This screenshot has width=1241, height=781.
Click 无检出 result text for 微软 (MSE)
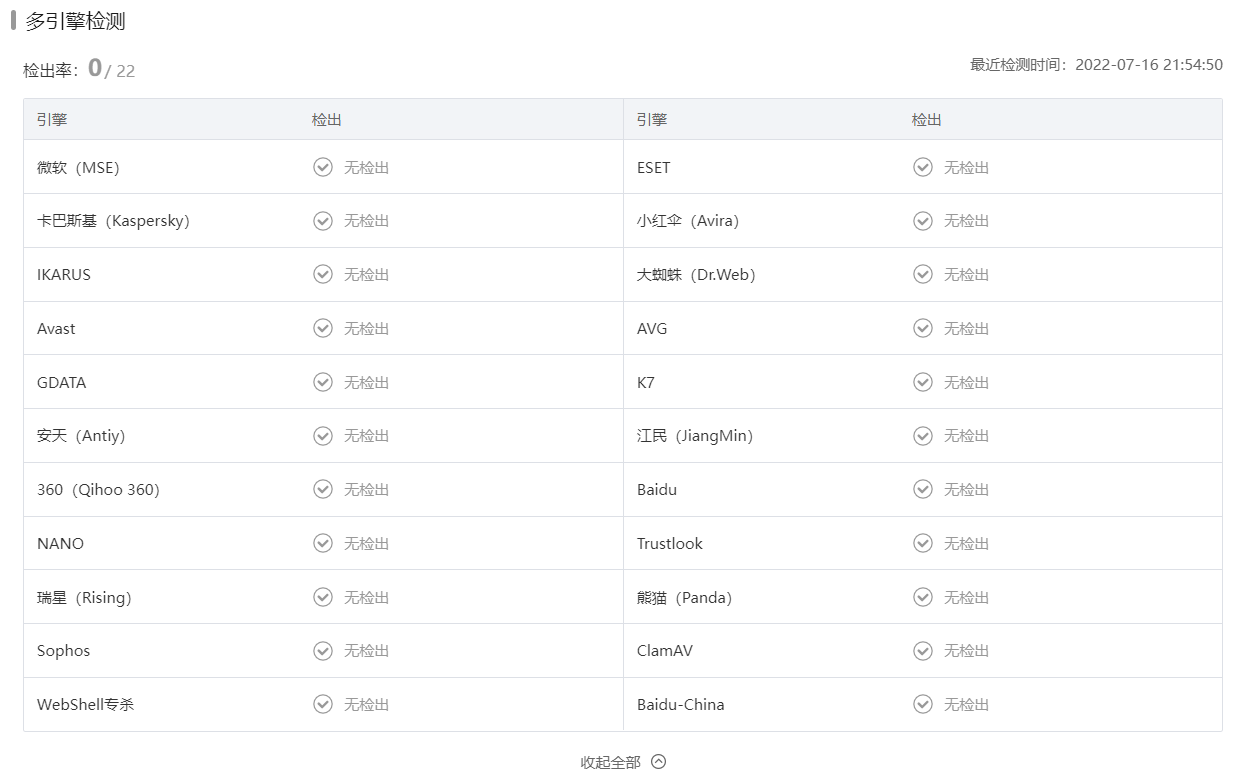(366, 167)
